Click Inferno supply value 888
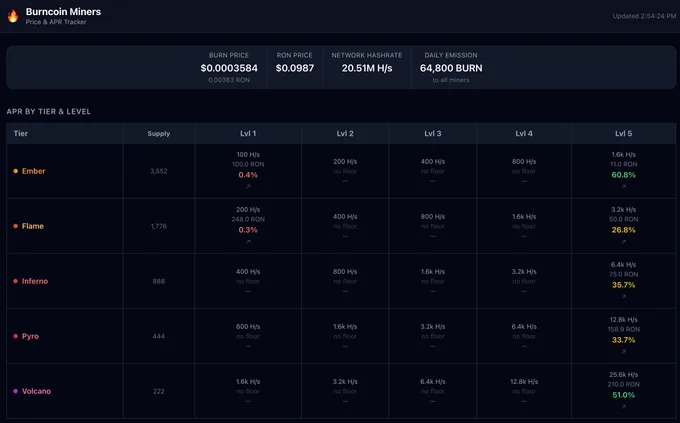This screenshot has height=423, width=680. click(x=159, y=281)
